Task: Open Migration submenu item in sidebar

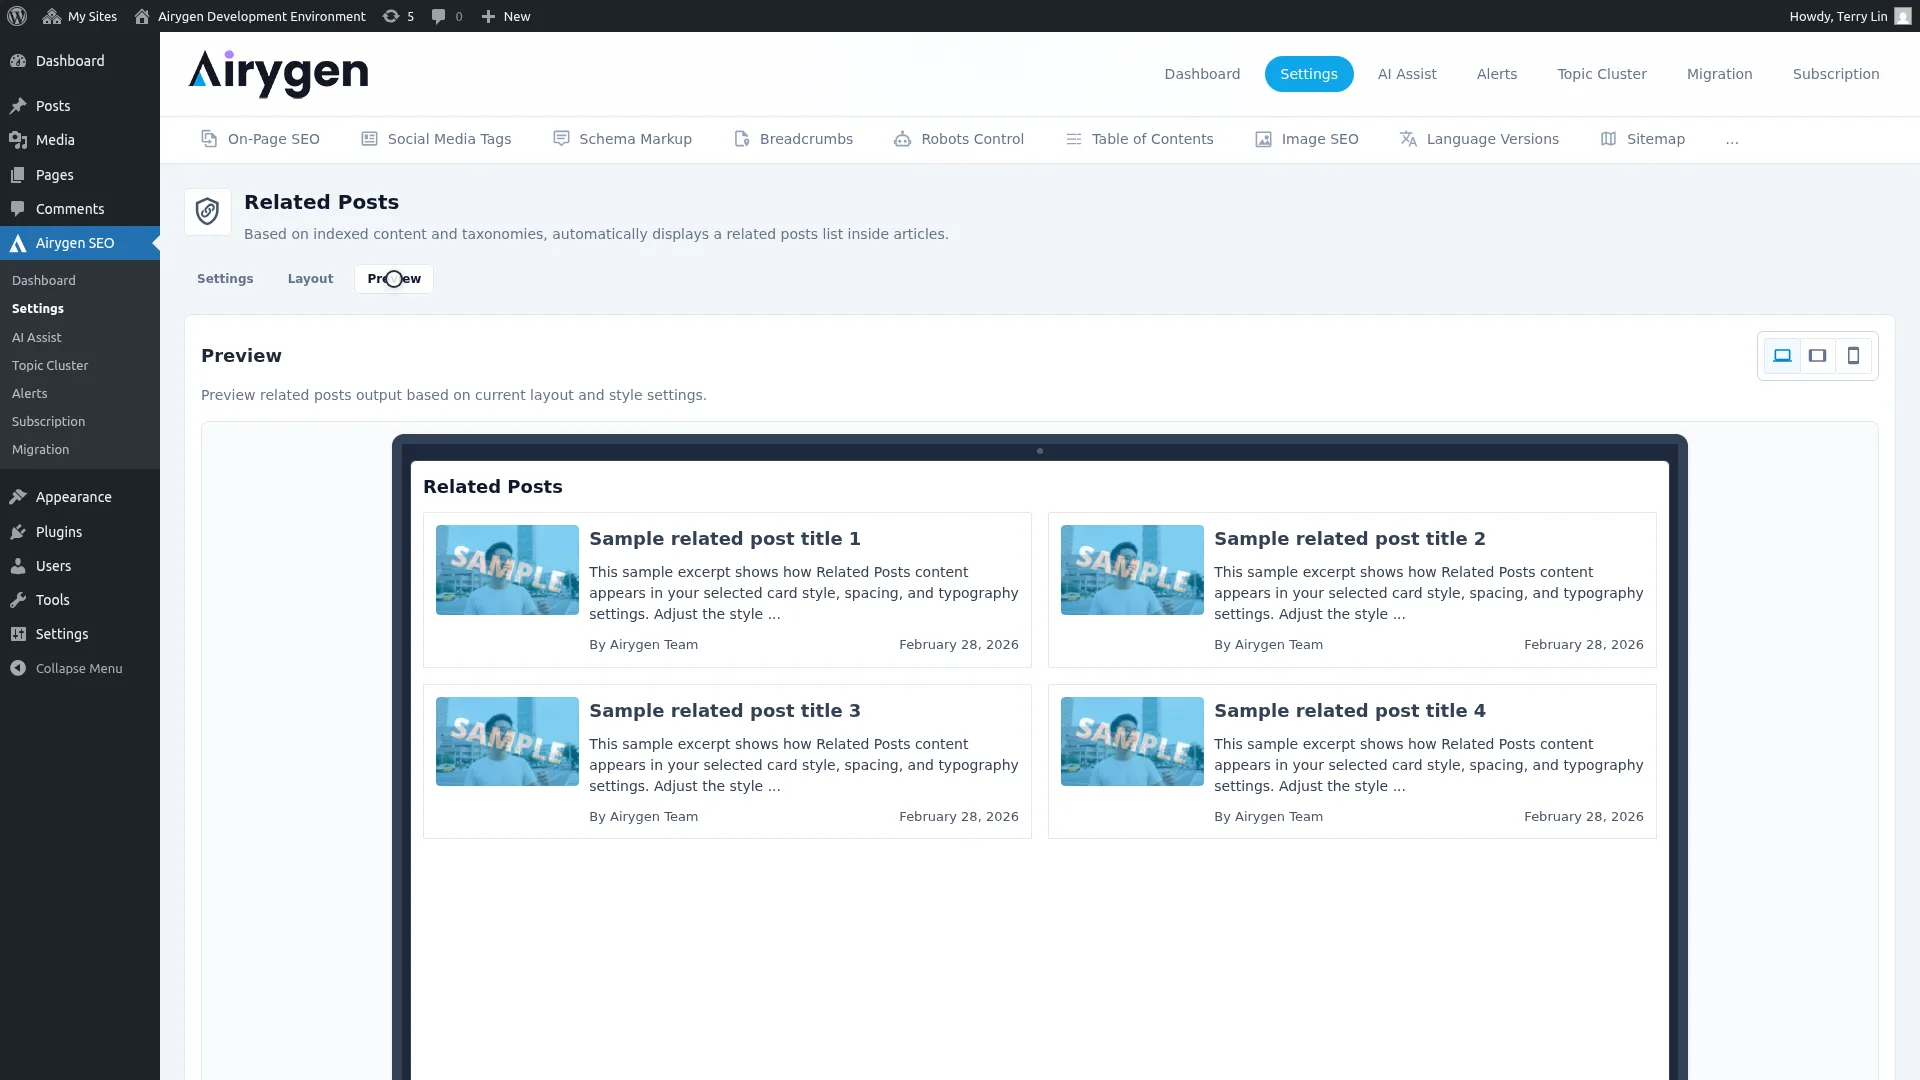Action: tap(41, 450)
